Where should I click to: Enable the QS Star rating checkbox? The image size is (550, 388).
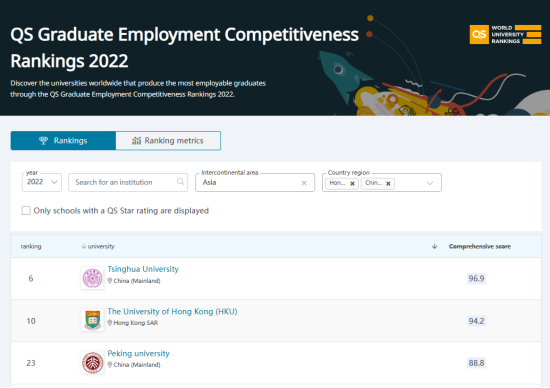point(26,210)
